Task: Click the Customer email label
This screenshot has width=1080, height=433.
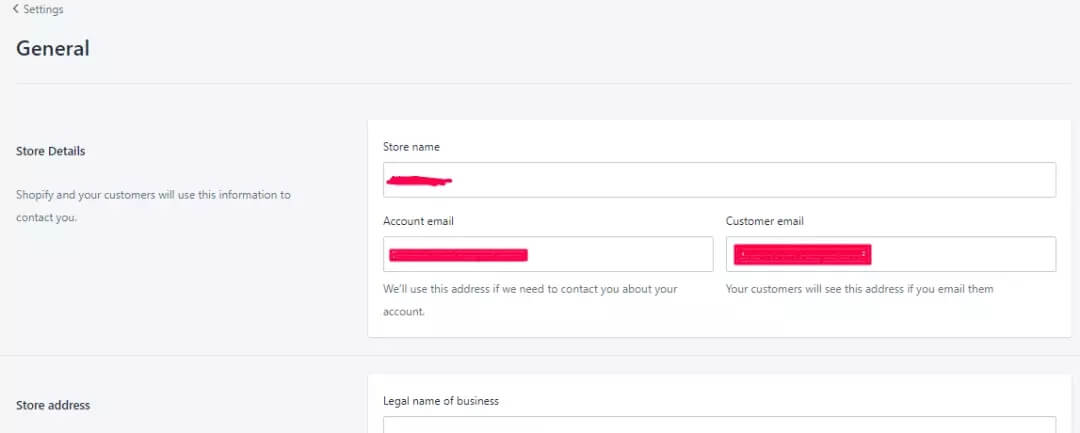Action: click(x=764, y=221)
